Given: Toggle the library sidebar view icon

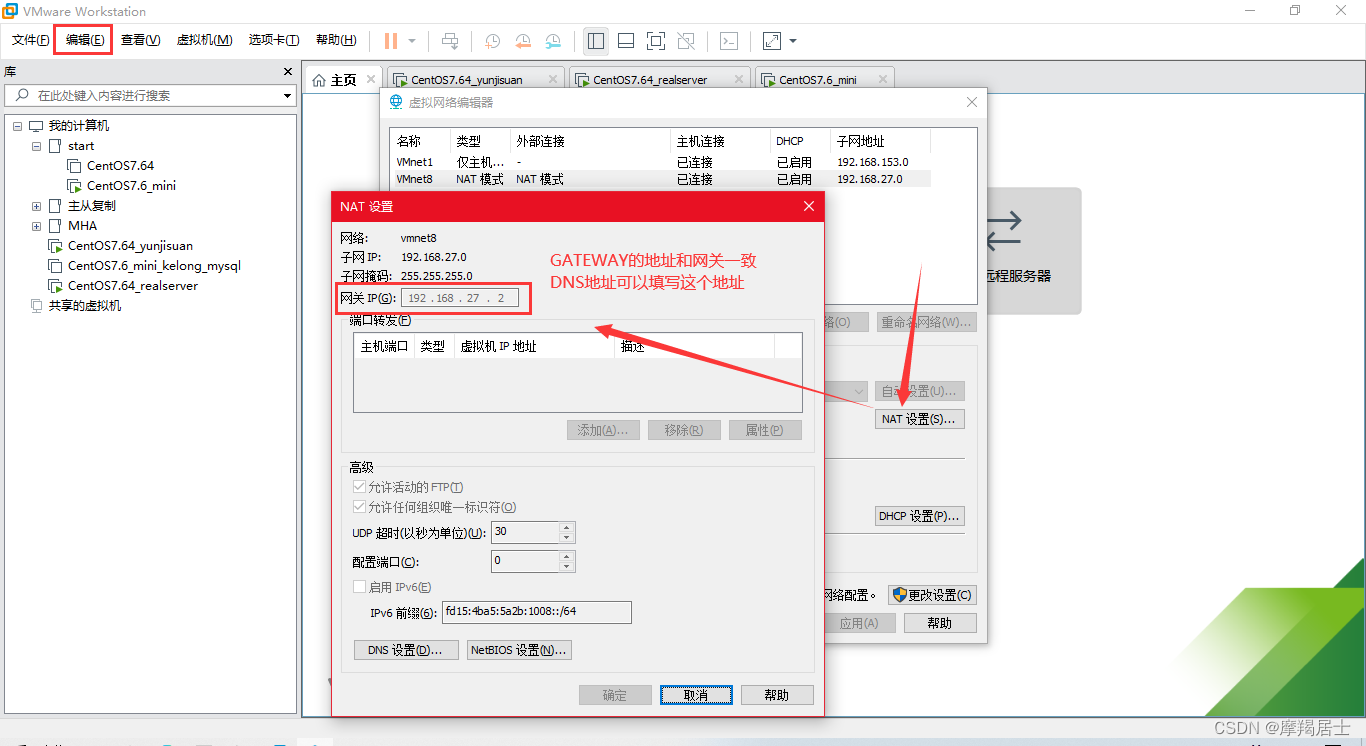Looking at the screenshot, I should click(596, 41).
